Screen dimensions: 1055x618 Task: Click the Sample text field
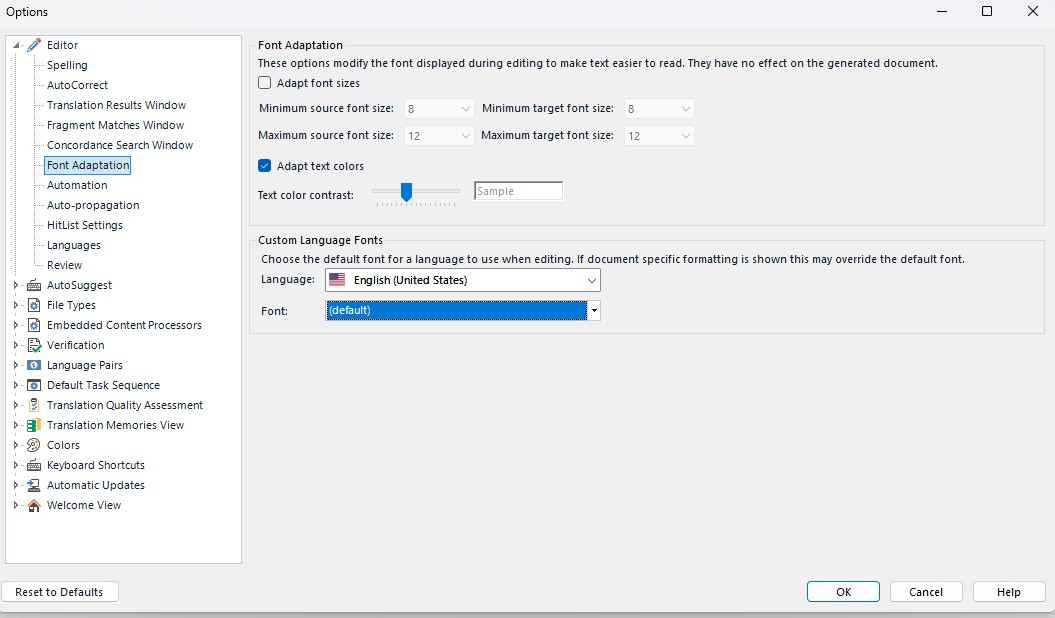(517, 190)
